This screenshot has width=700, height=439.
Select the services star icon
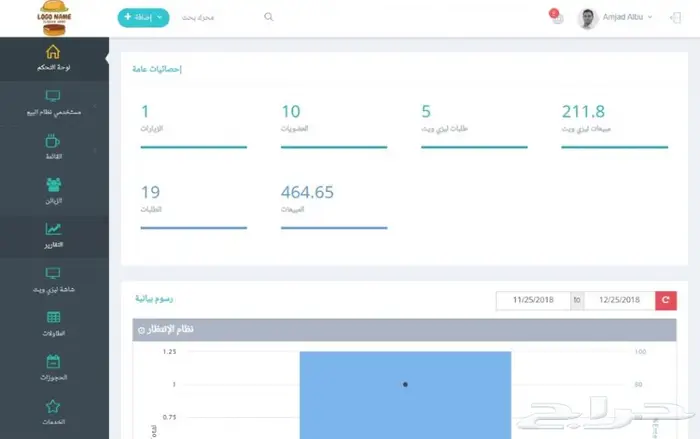[x=53, y=406]
